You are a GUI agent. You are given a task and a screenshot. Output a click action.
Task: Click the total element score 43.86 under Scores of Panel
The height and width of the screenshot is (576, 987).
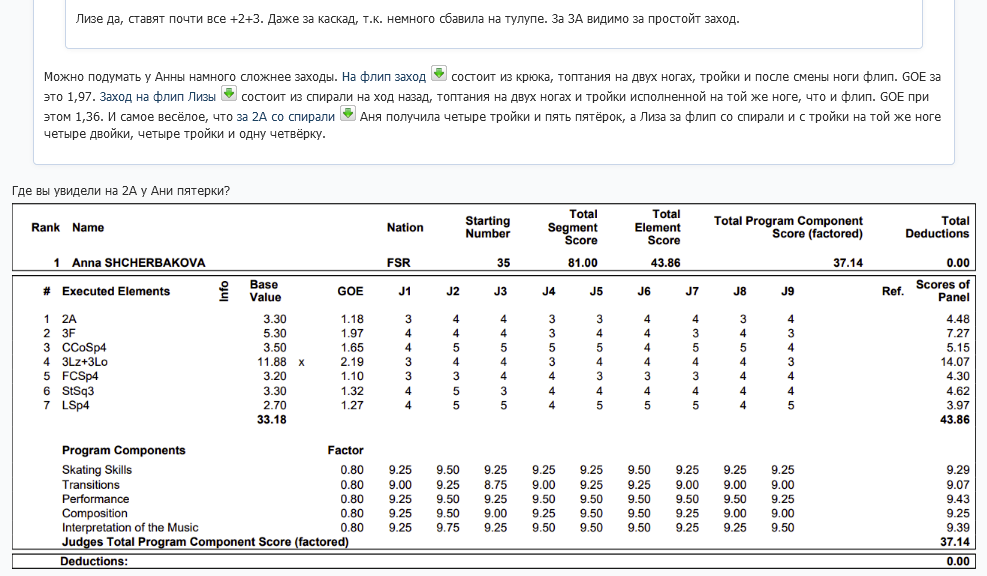click(953, 420)
